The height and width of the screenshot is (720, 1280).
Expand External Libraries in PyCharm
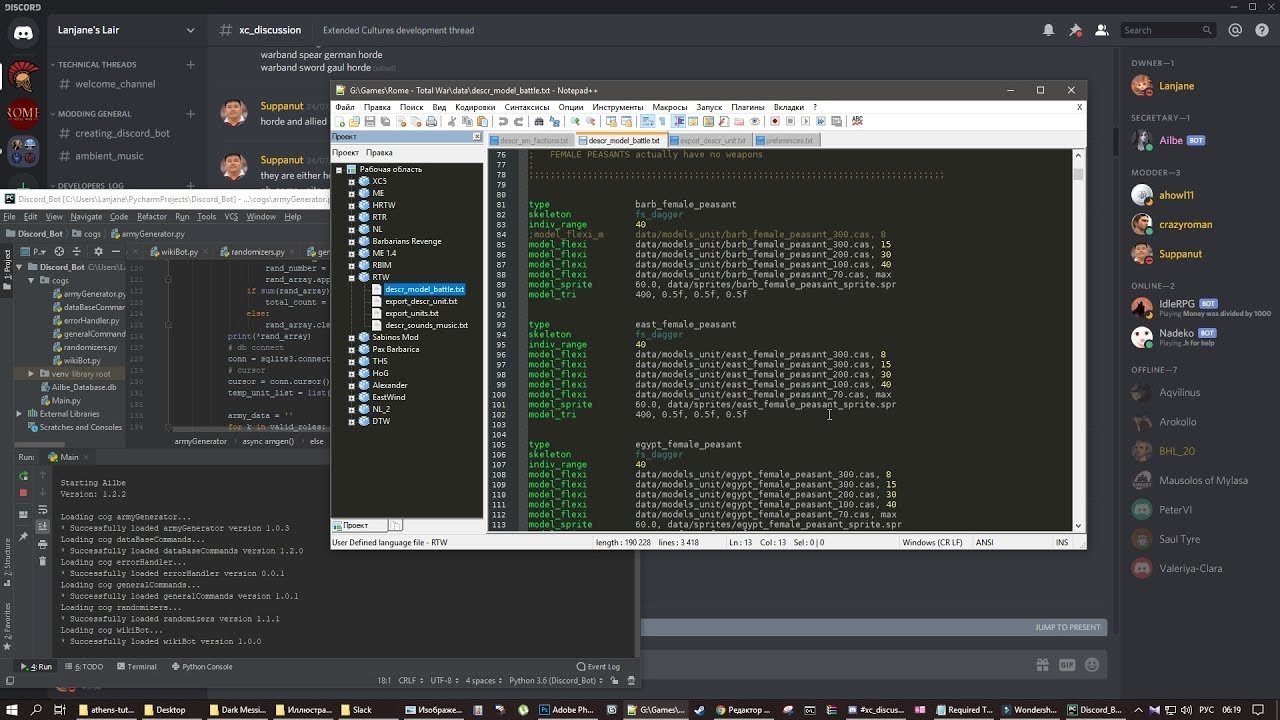pyautogui.click(x=19, y=413)
